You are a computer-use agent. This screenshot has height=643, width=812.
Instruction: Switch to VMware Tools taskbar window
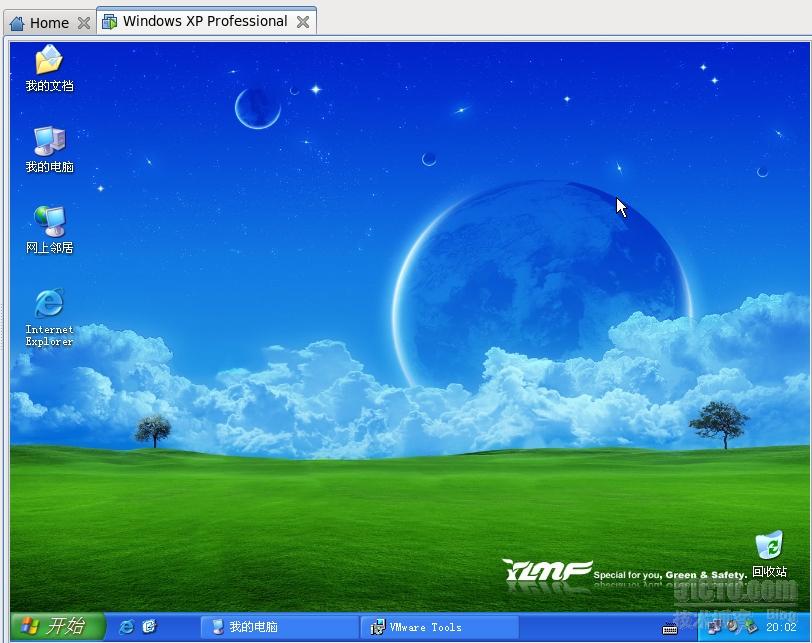point(440,627)
